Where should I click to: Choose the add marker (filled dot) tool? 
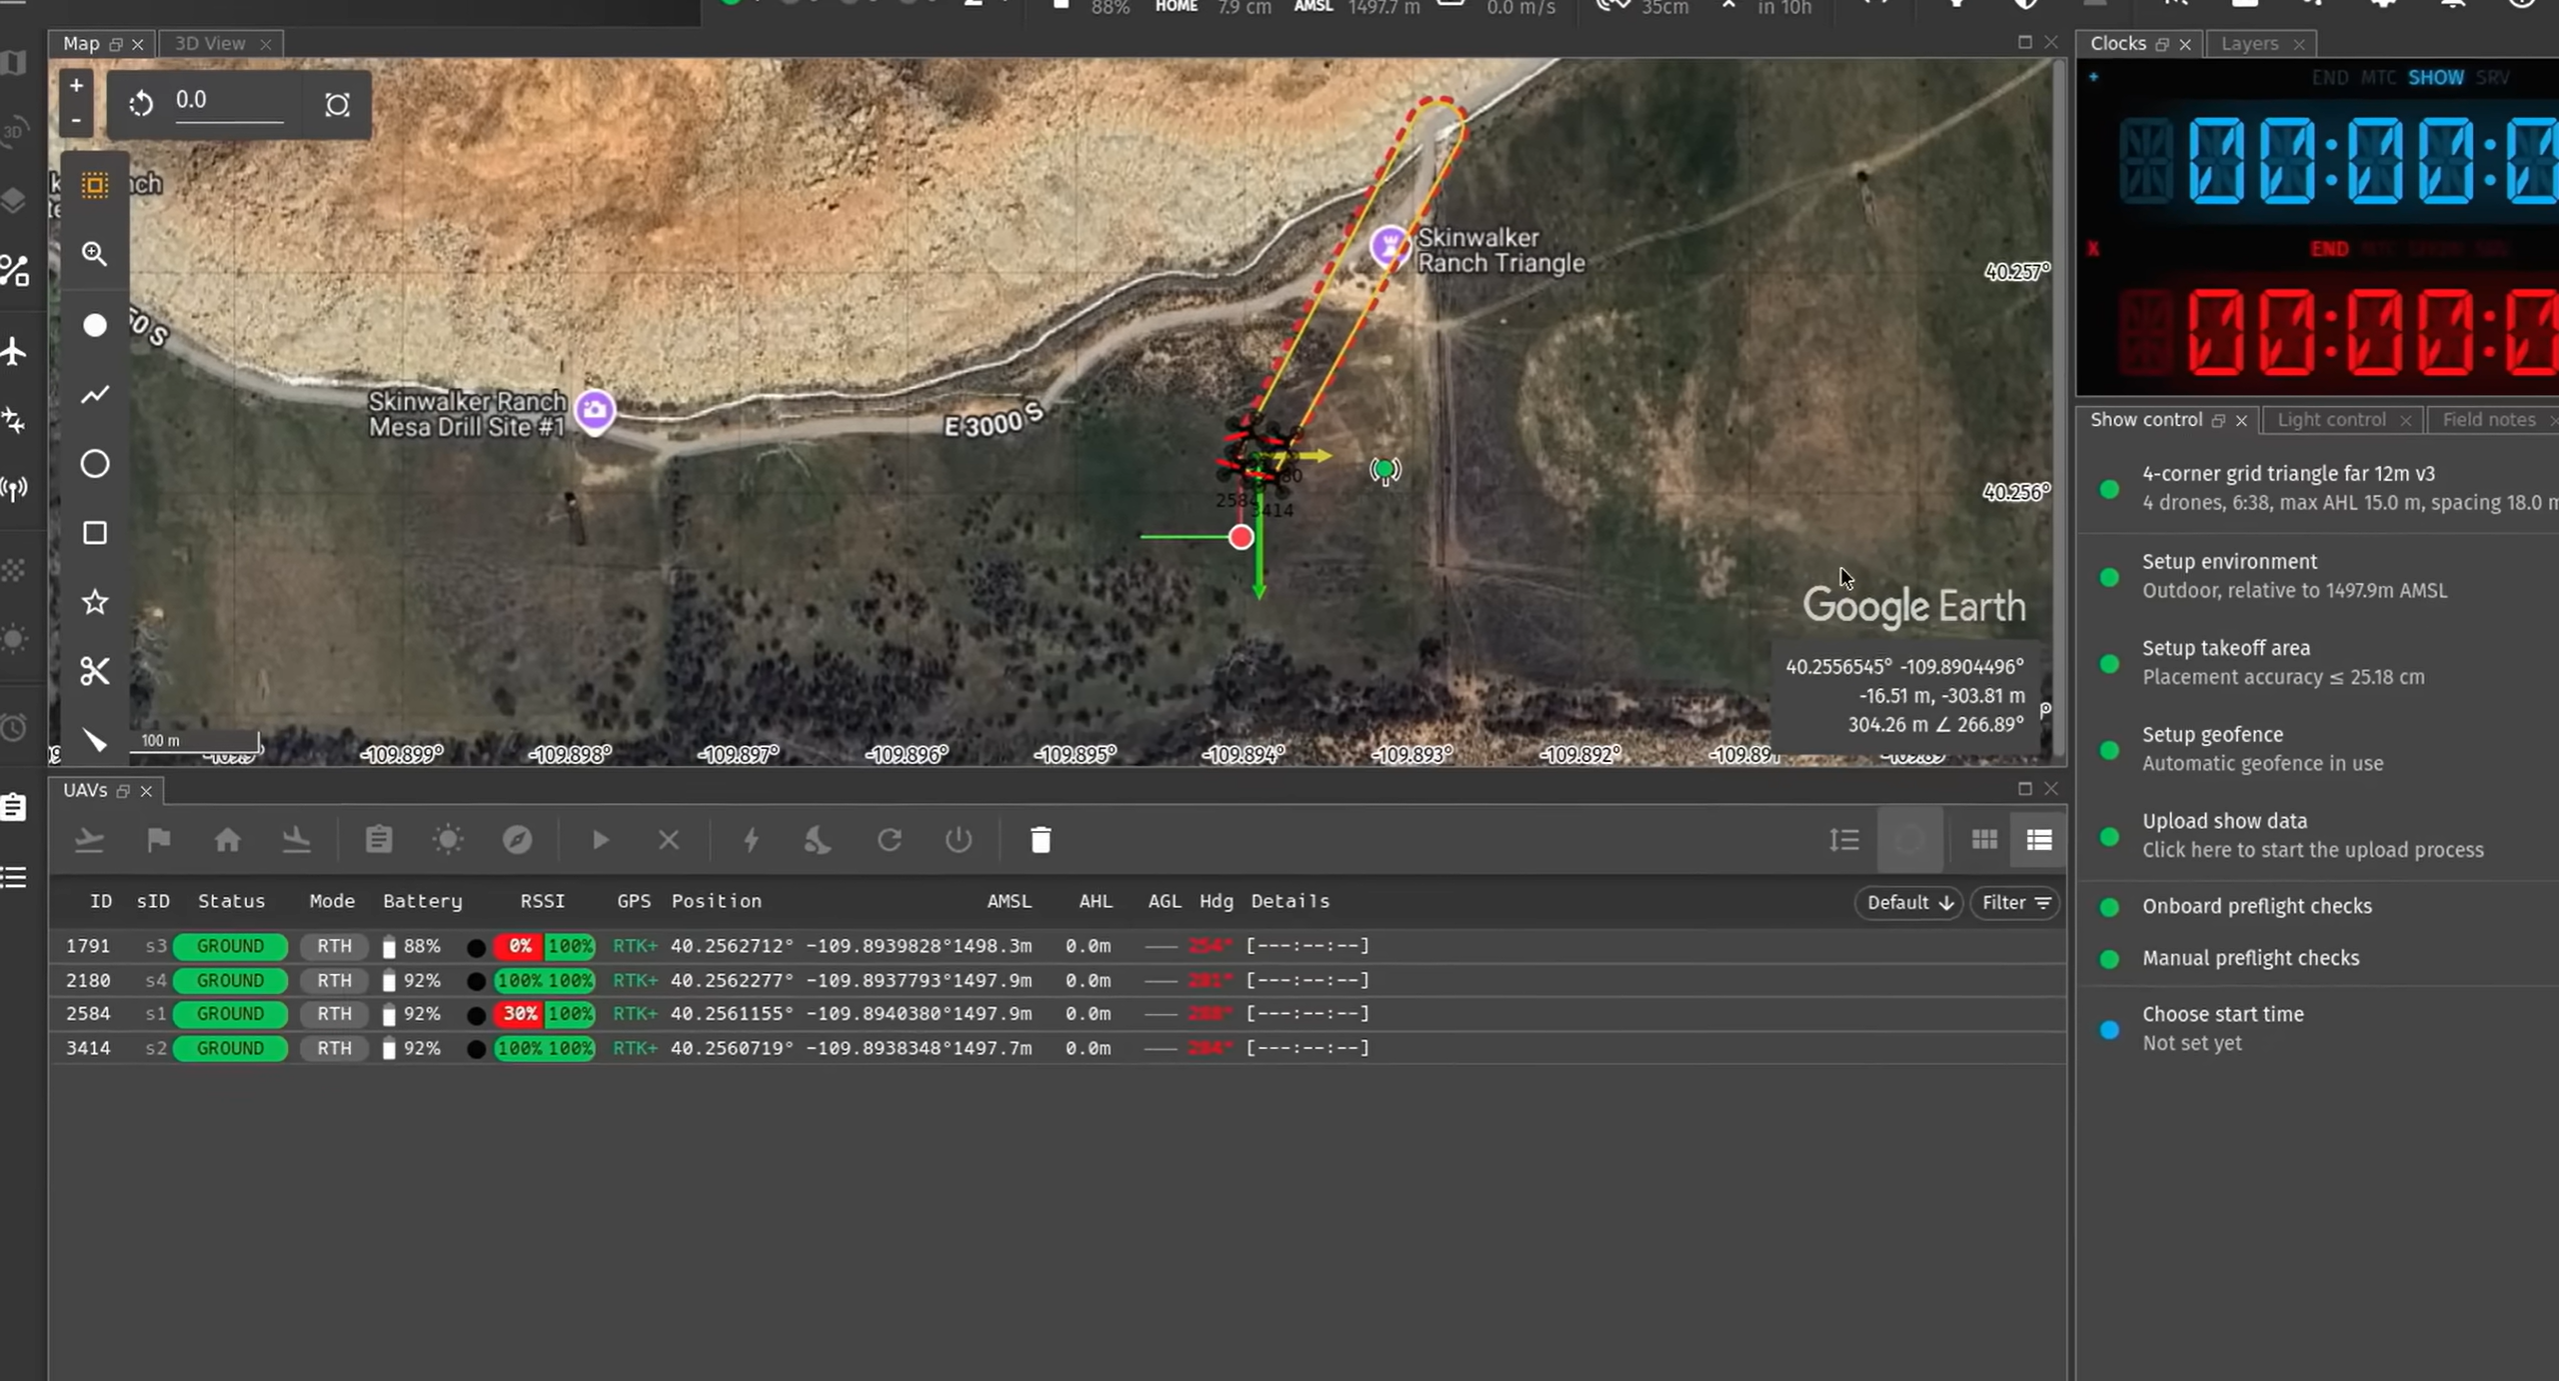95,325
